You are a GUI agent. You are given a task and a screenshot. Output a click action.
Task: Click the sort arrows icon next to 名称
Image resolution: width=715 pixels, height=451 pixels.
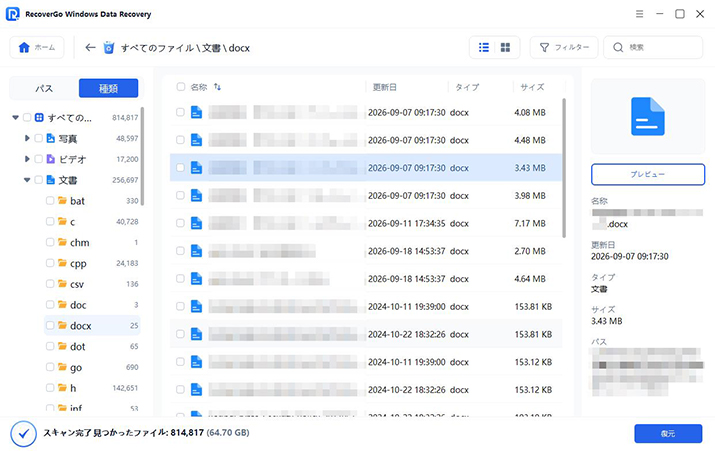click(218, 87)
